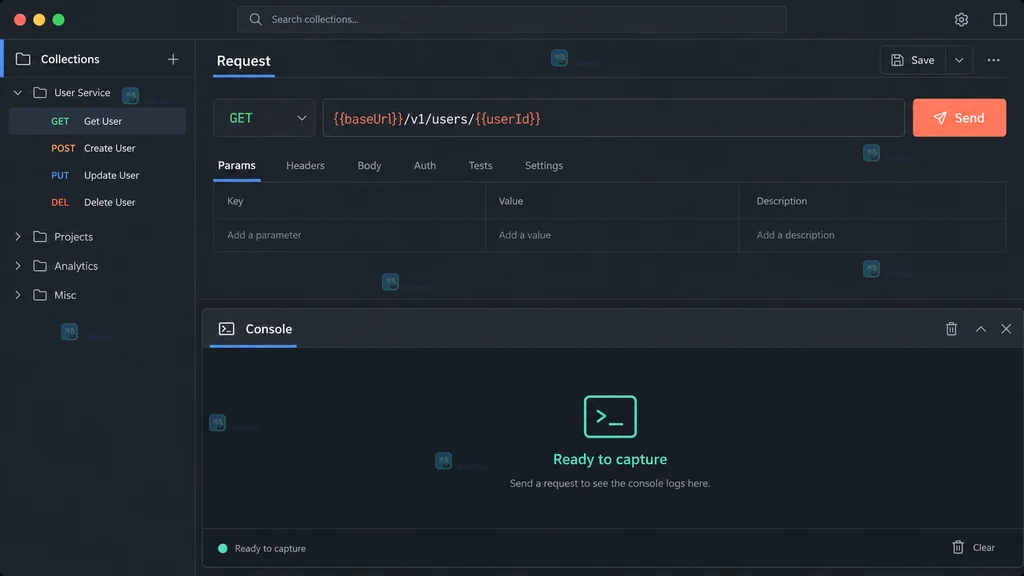Select the Params tab
This screenshot has height=576, width=1024.
[x=236, y=166]
